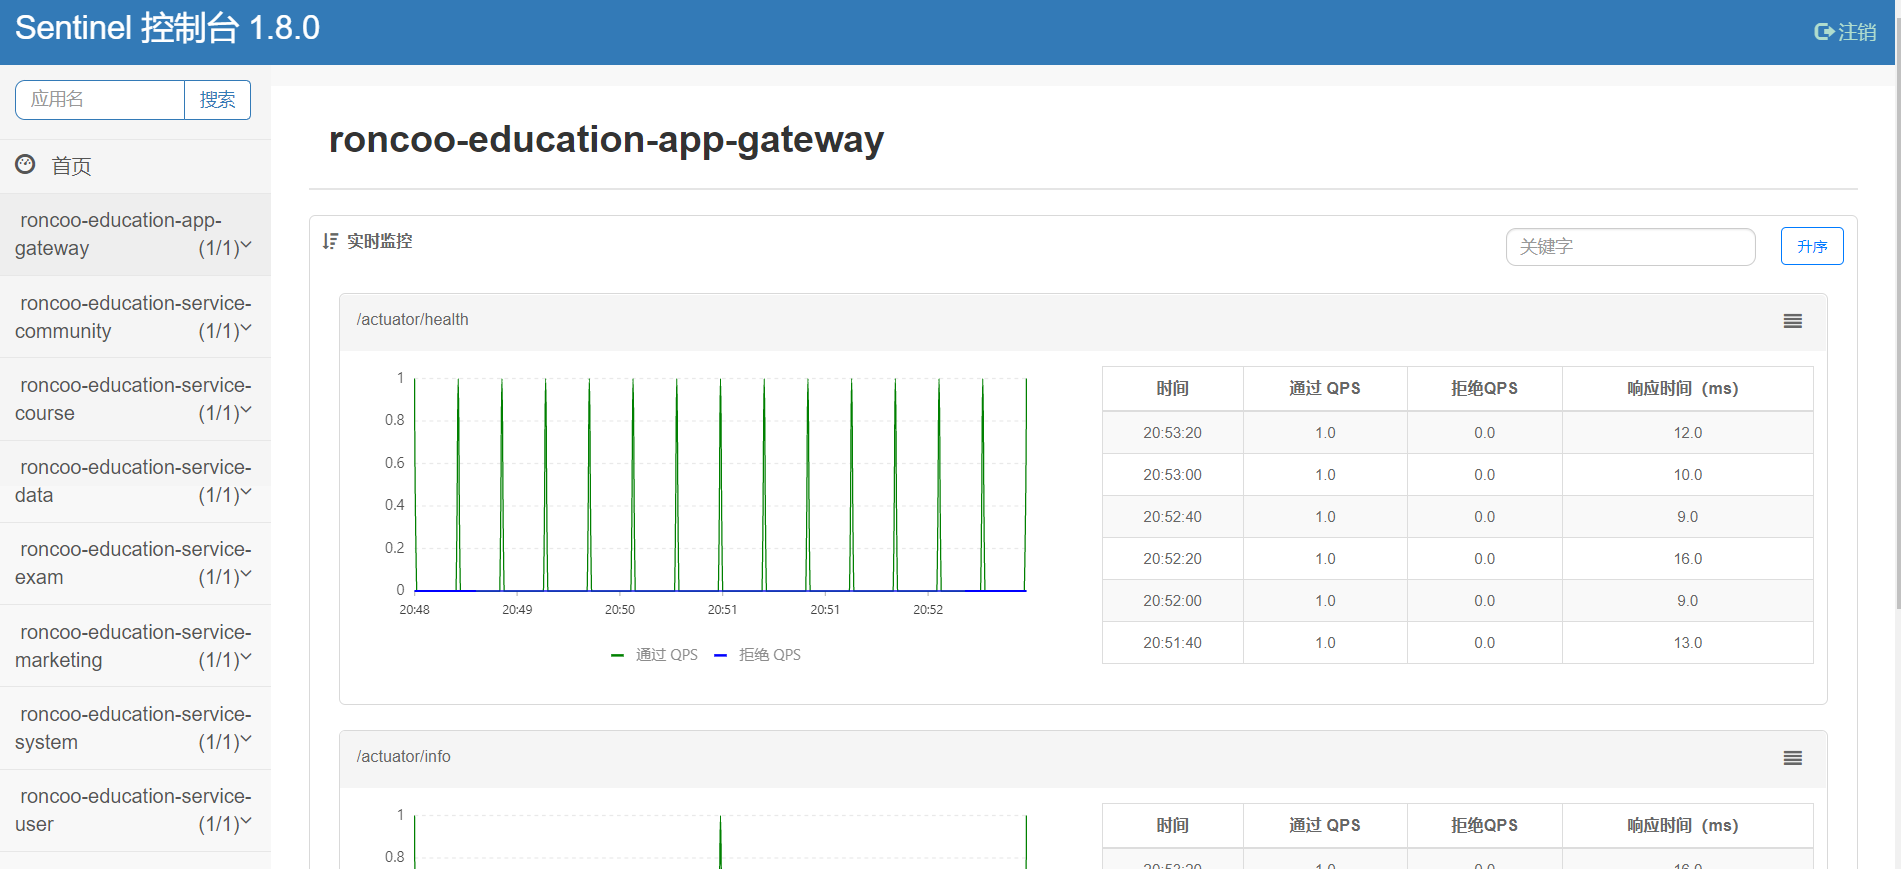Expand roncoo-education-service-system chevron

246,739
